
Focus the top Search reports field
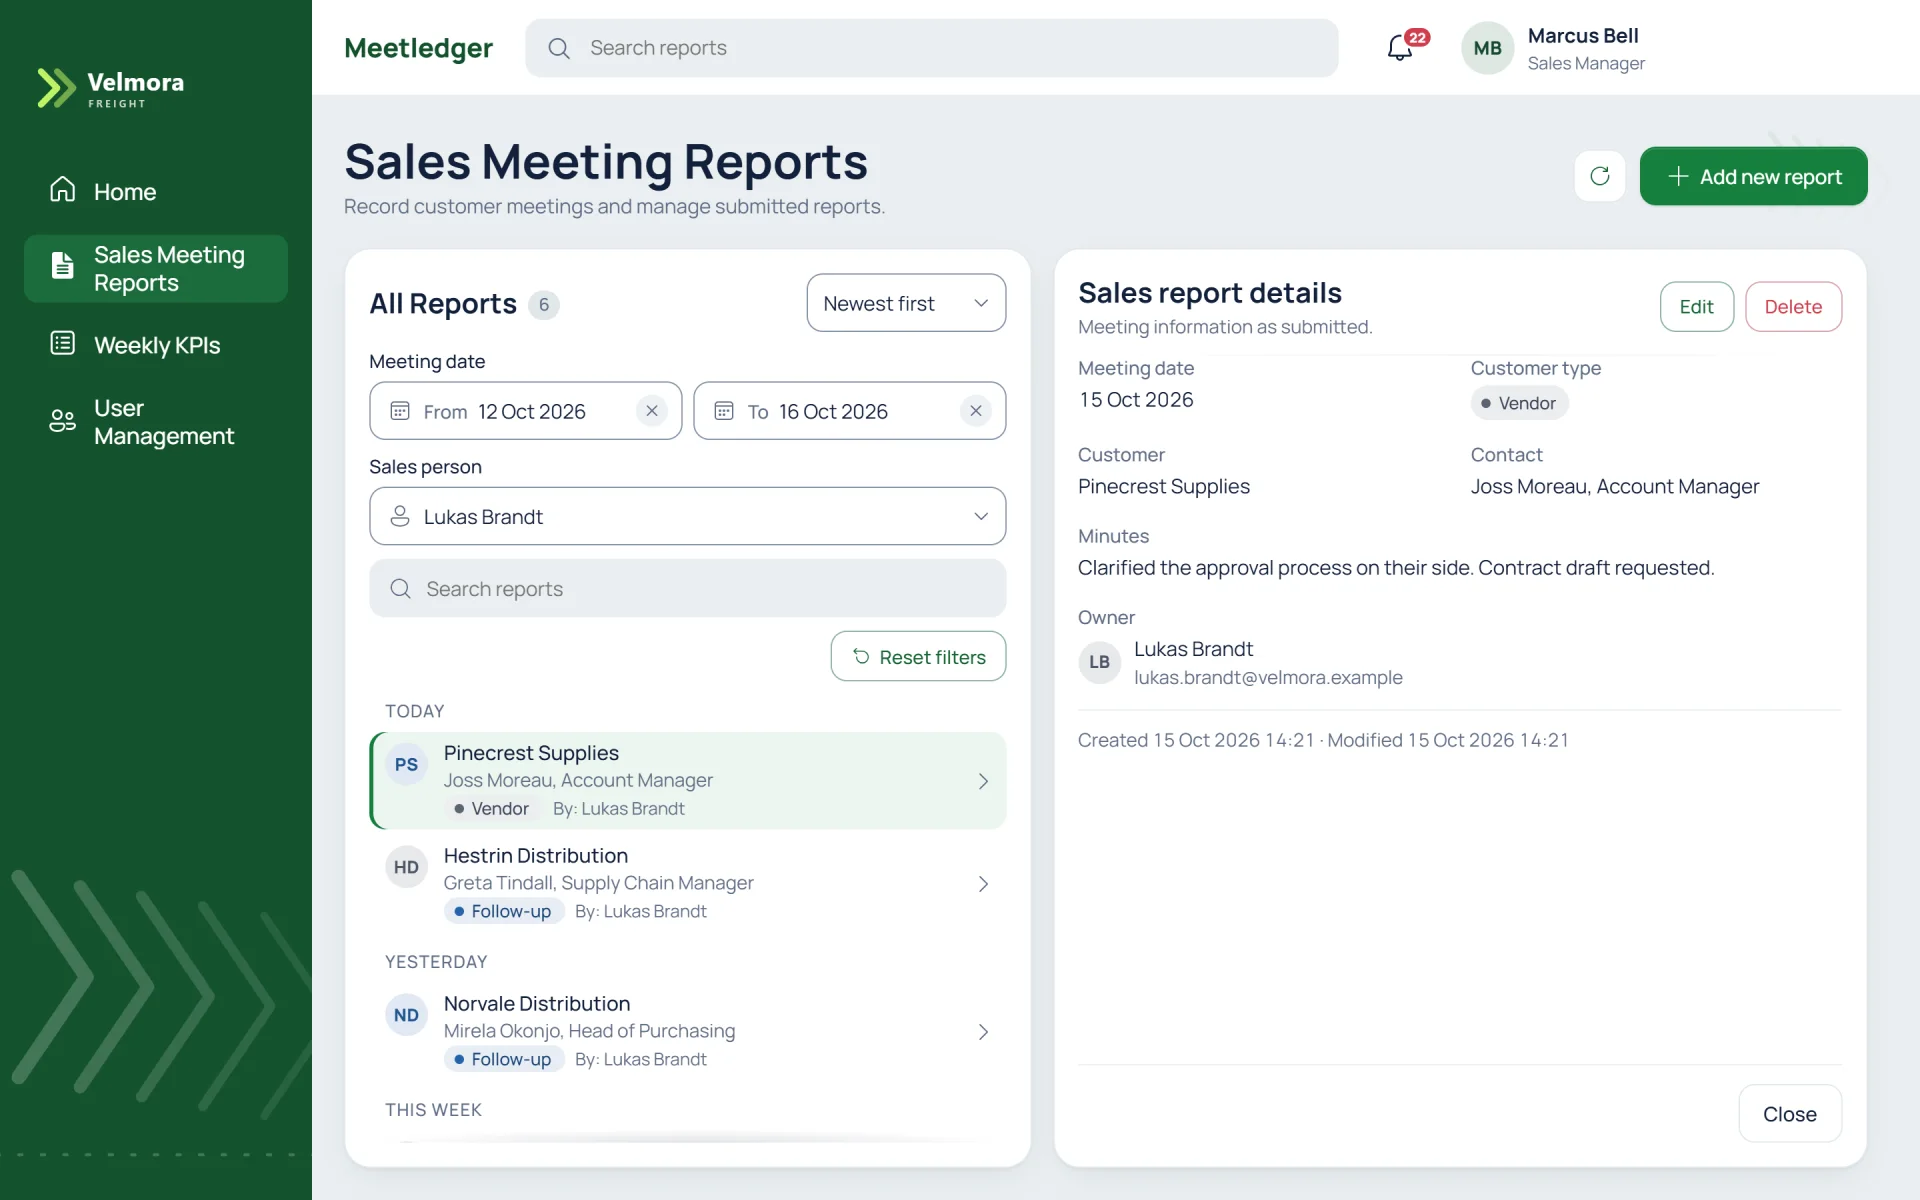click(x=931, y=48)
